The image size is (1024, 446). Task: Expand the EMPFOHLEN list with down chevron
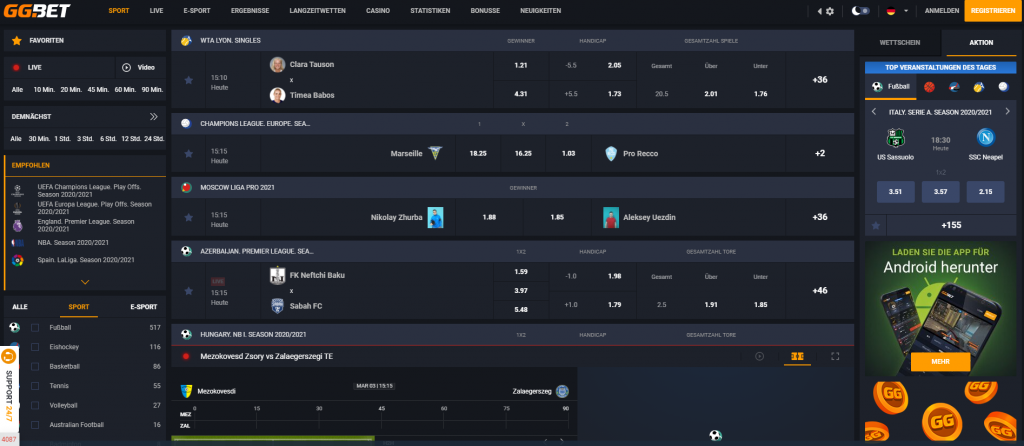click(85, 282)
